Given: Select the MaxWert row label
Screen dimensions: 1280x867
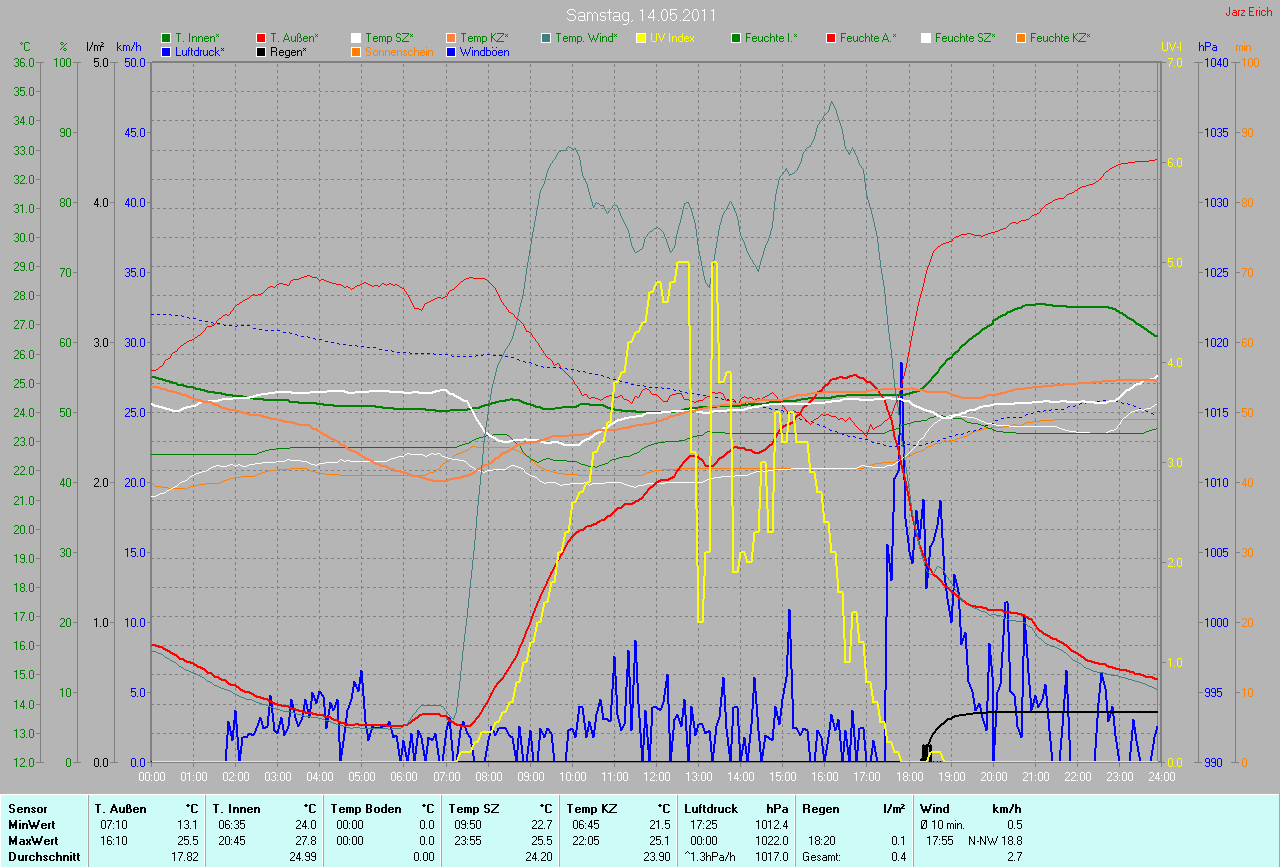Looking at the screenshot, I should [34, 841].
